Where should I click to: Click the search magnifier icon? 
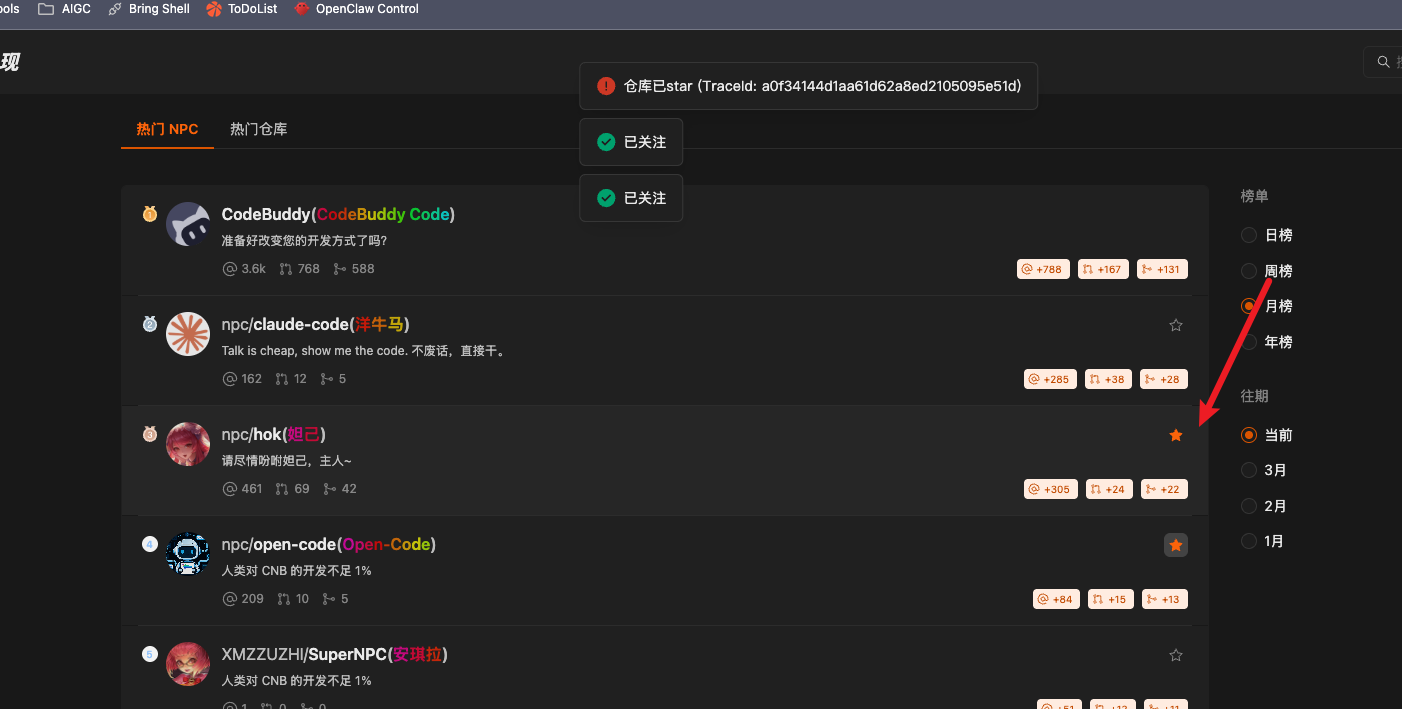point(1384,62)
